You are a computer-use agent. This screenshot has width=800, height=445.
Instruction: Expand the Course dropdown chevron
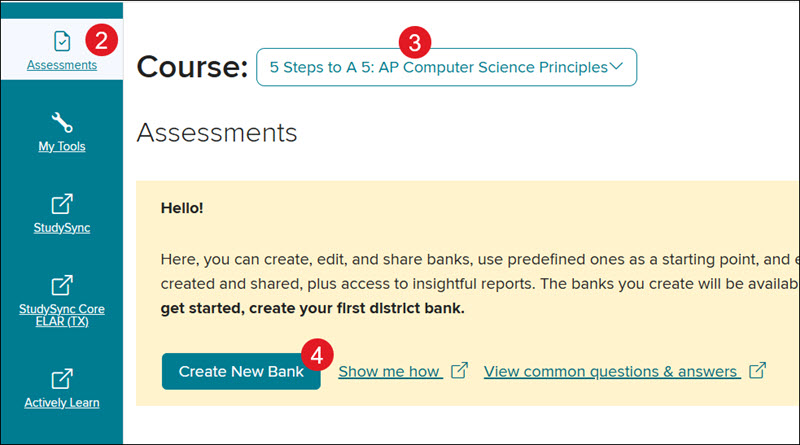(x=616, y=66)
